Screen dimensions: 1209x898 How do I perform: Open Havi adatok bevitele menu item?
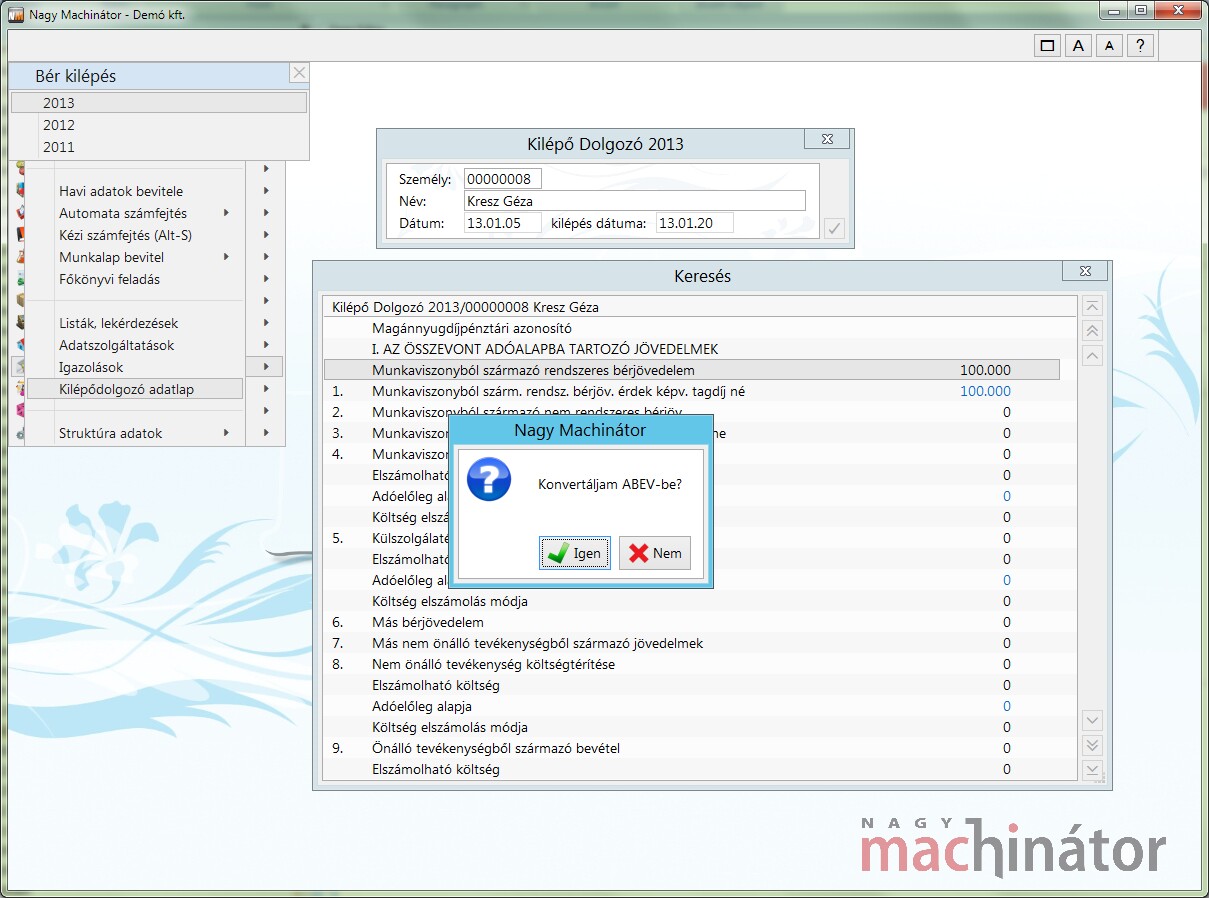click(135, 191)
